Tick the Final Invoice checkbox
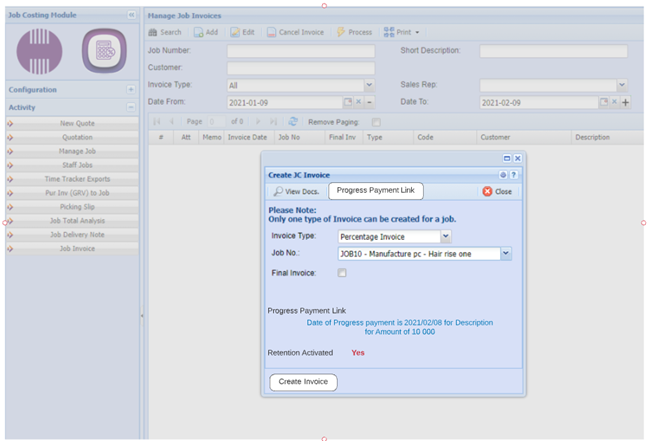 point(342,272)
